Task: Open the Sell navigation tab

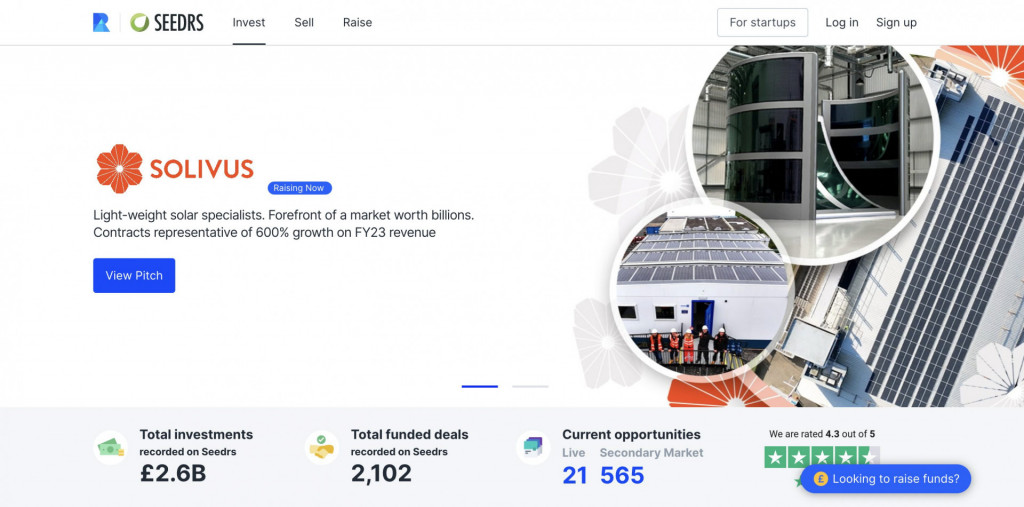Action: (x=304, y=22)
